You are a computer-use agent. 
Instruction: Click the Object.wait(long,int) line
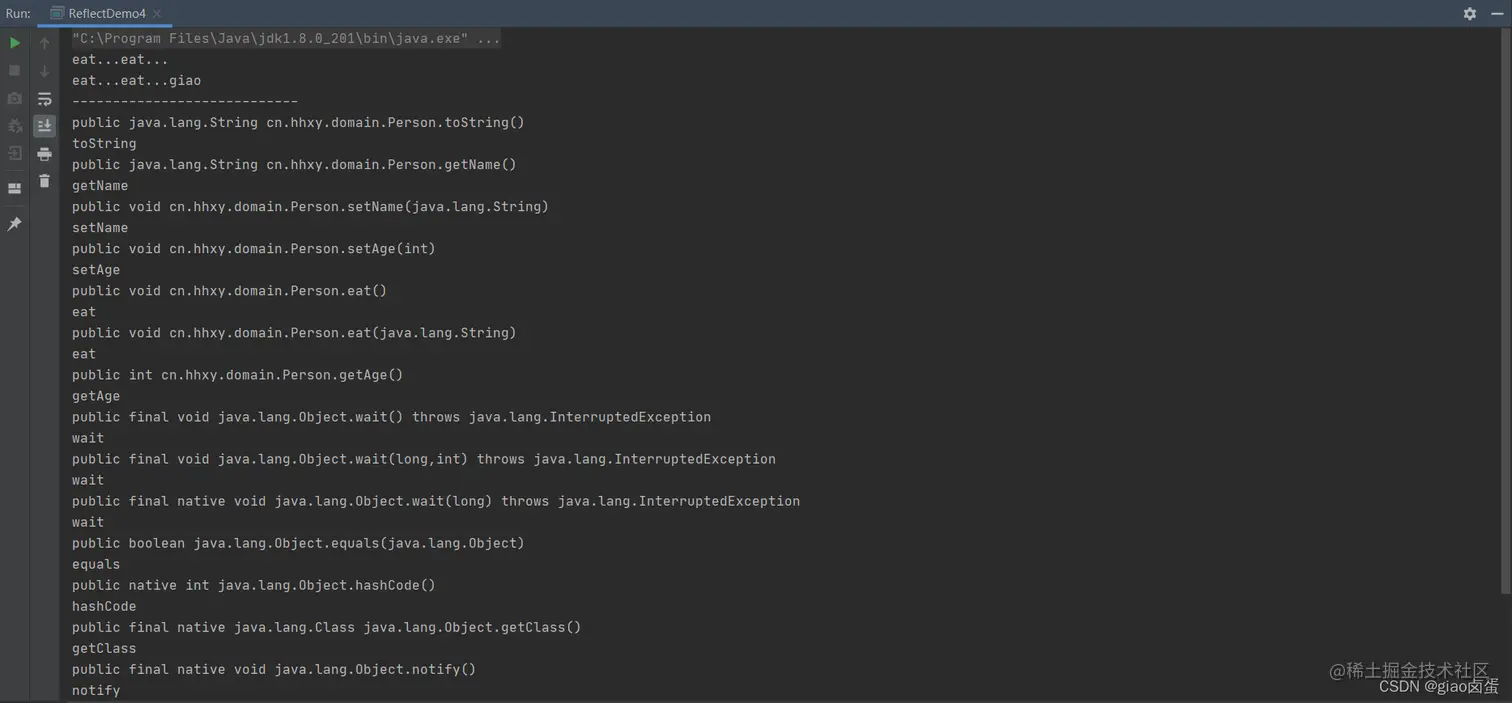(x=424, y=458)
